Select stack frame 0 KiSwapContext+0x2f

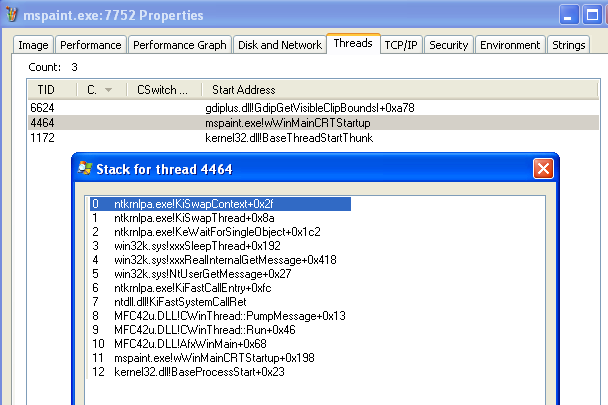pyautogui.click(x=220, y=204)
